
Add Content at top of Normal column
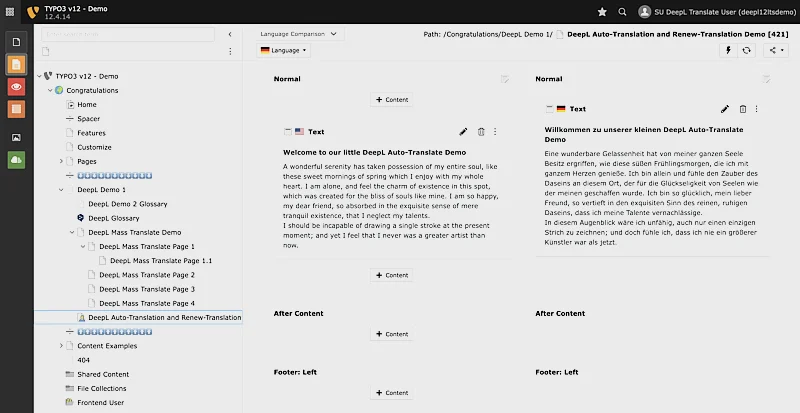[x=392, y=100]
